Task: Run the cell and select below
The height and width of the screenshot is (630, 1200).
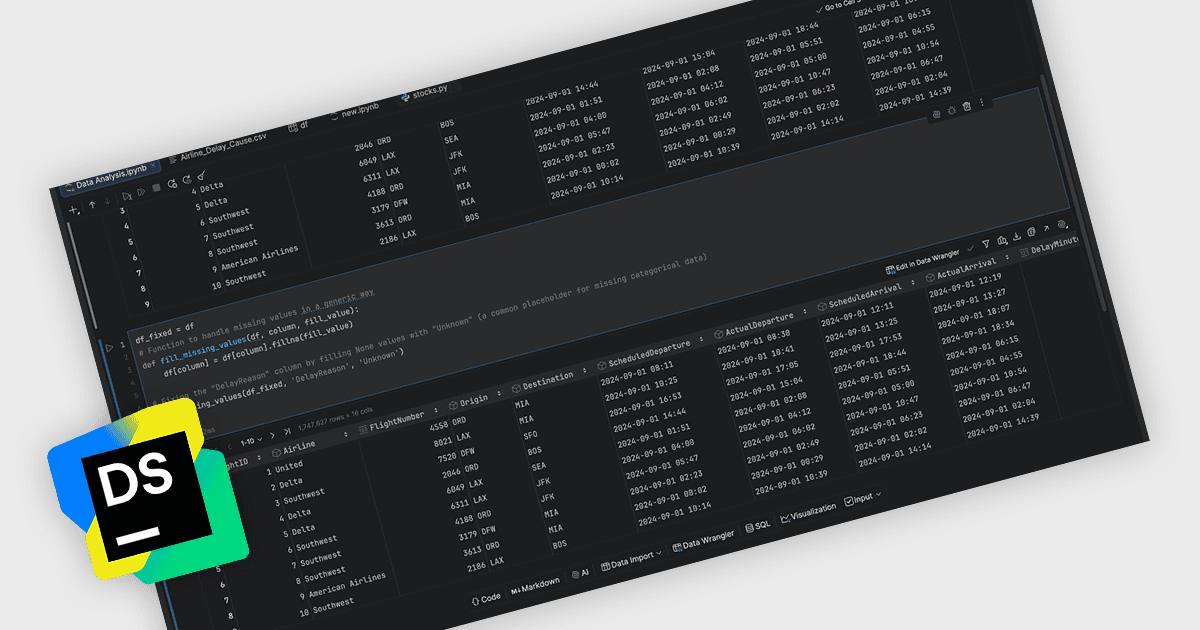Action: (127, 196)
